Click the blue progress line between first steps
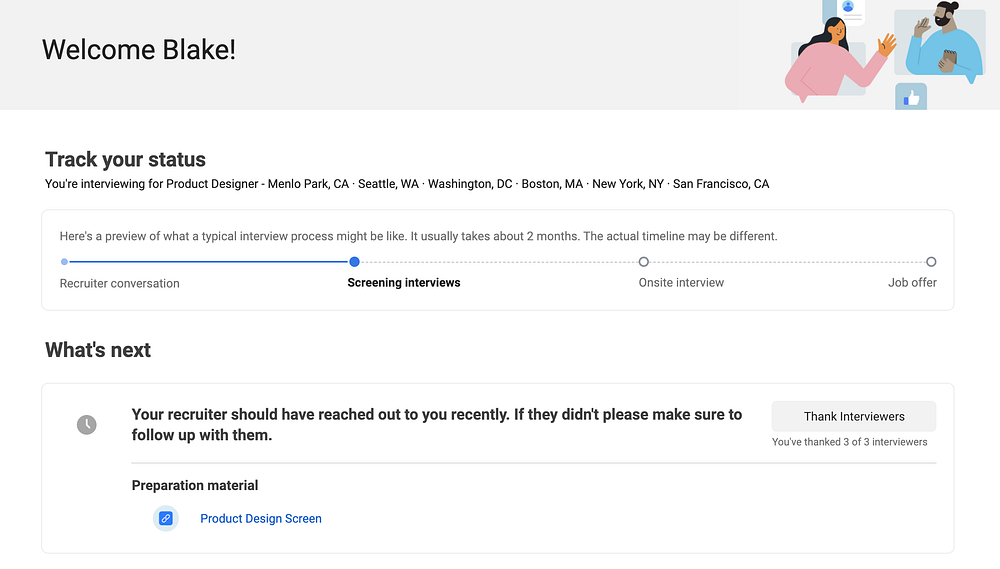Viewport: 1000px width, 569px height. coord(208,262)
